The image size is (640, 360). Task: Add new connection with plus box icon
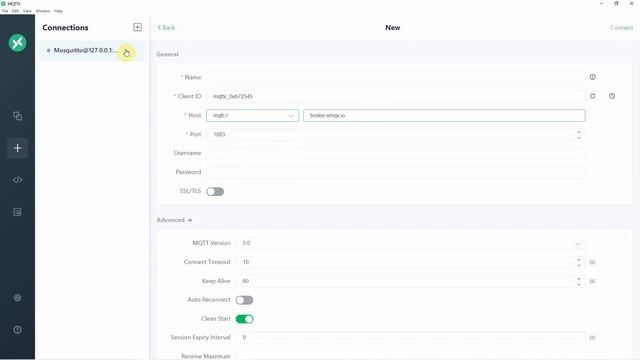click(138, 27)
